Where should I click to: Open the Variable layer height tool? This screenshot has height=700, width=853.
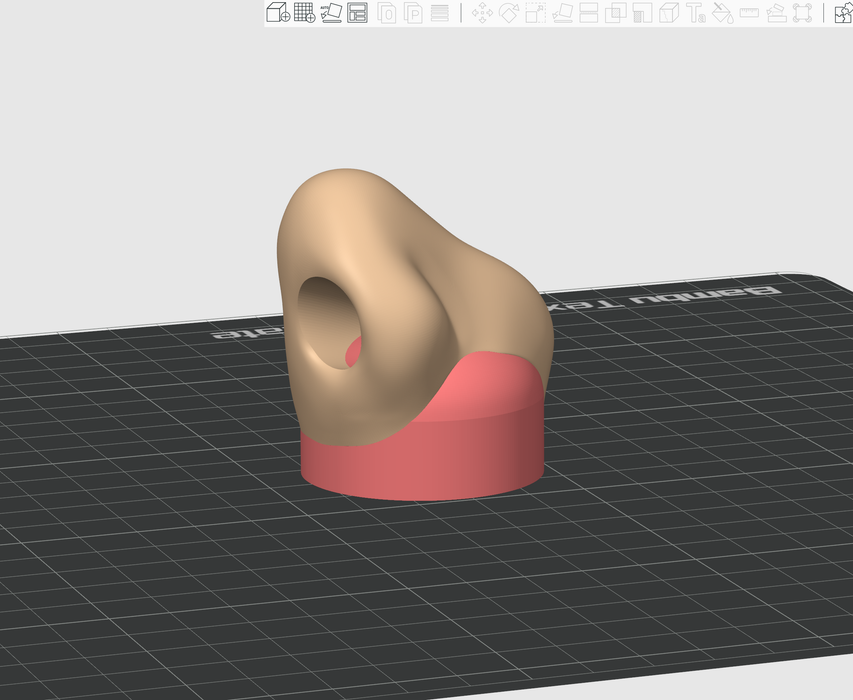point(439,13)
